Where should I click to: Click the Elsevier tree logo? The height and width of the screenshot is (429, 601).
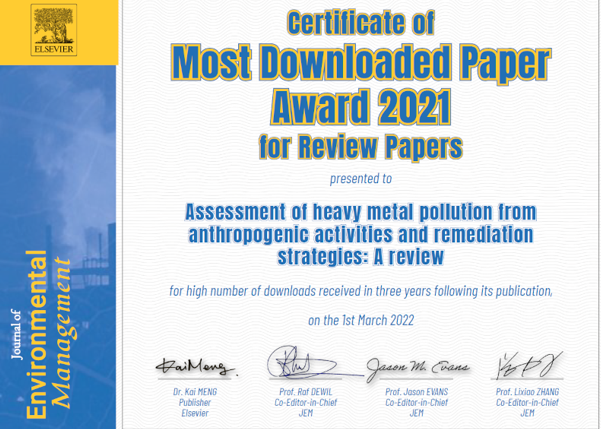pyautogui.click(x=54, y=30)
